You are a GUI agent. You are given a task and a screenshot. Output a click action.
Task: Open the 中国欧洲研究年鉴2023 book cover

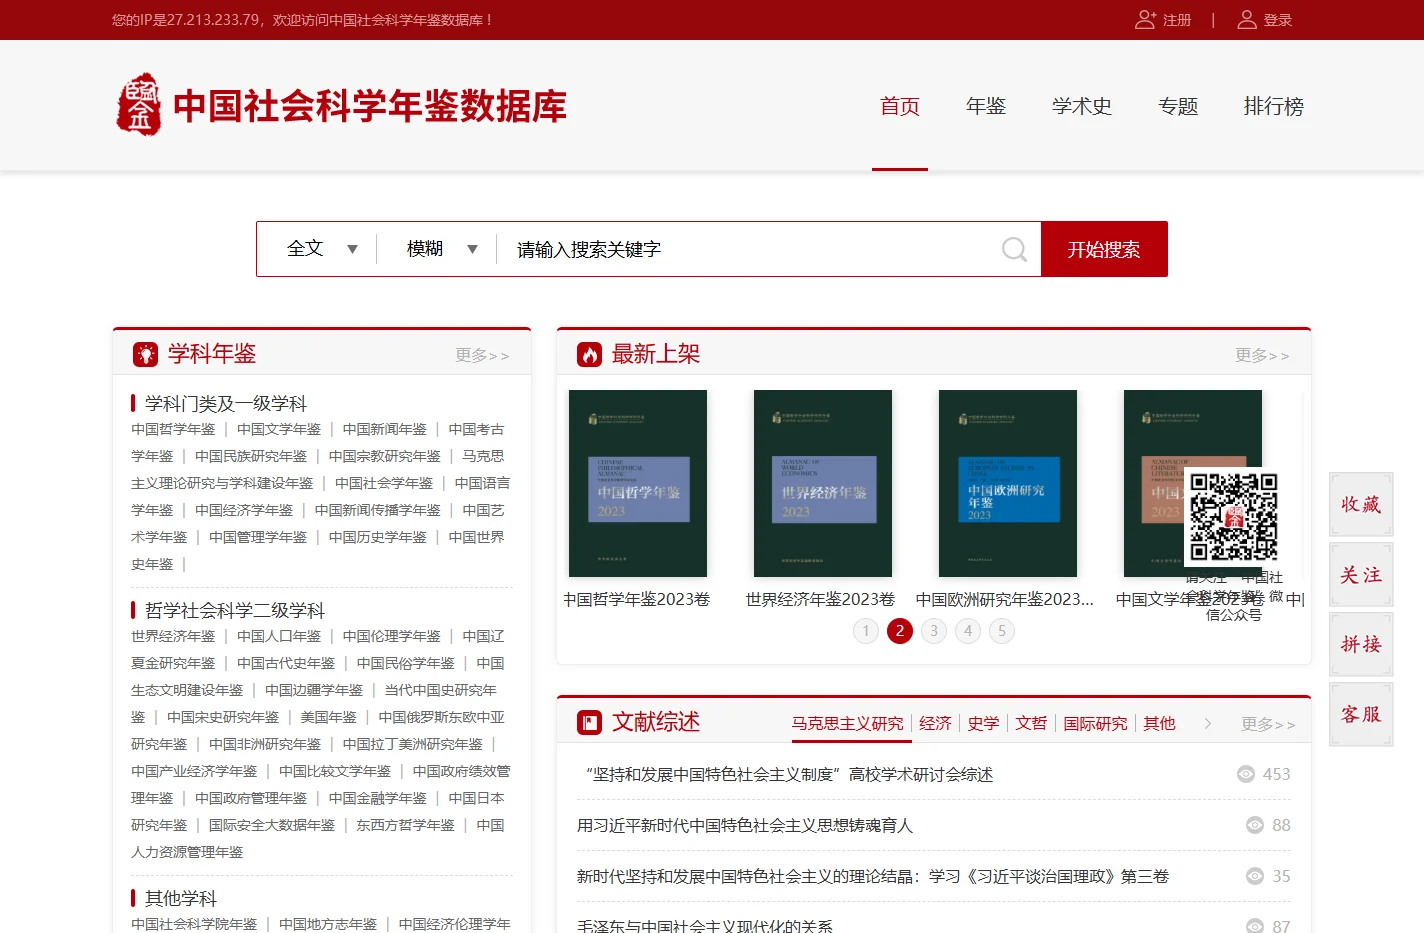(1008, 483)
